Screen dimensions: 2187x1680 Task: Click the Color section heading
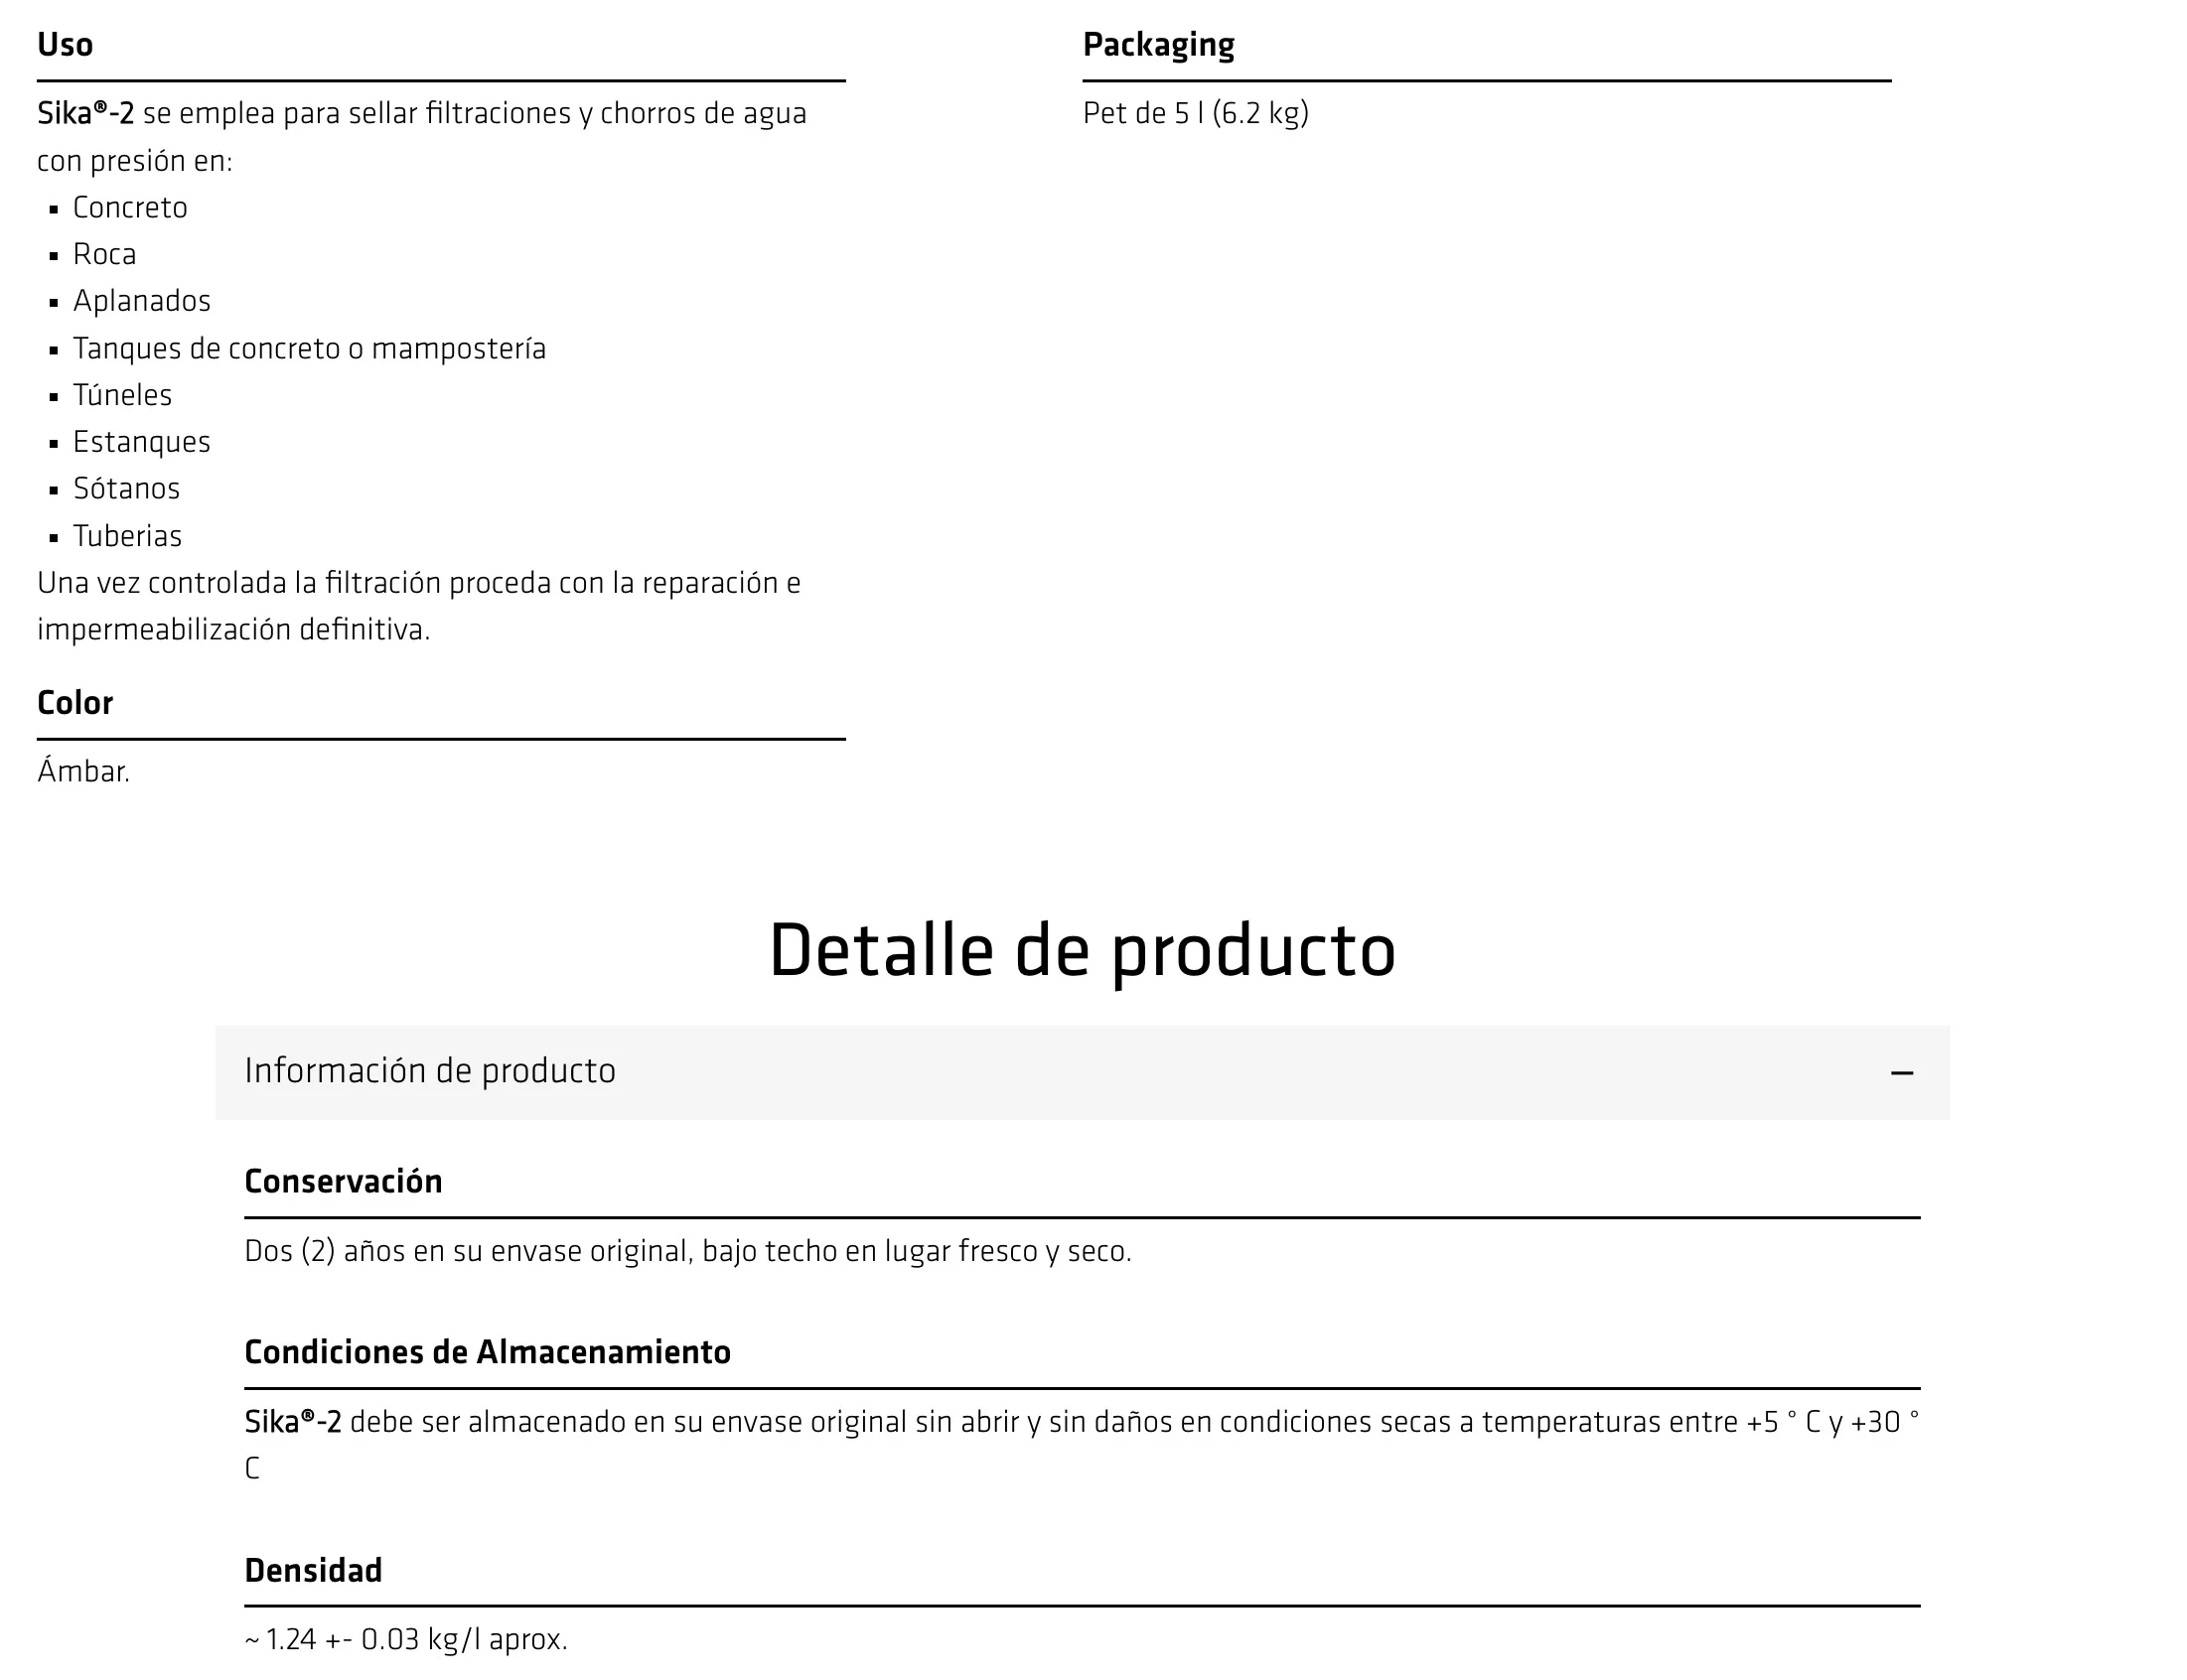(75, 703)
